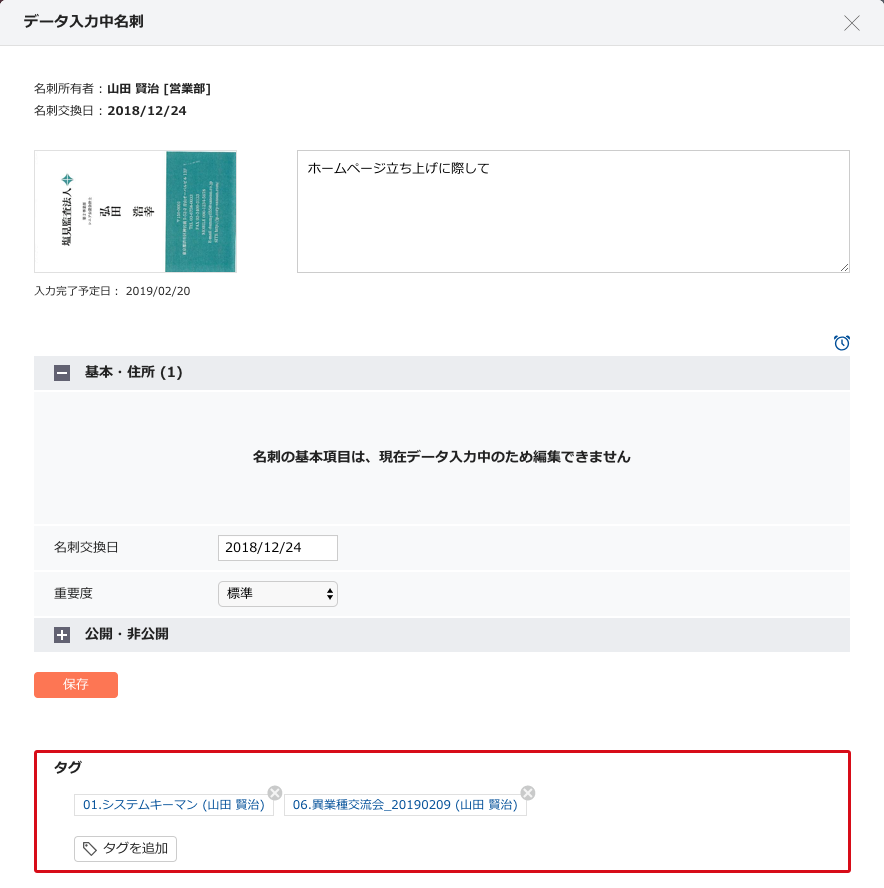Remove the 06.異業種交流会_20190209 tag
The height and width of the screenshot is (888, 884).
point(527,792)
